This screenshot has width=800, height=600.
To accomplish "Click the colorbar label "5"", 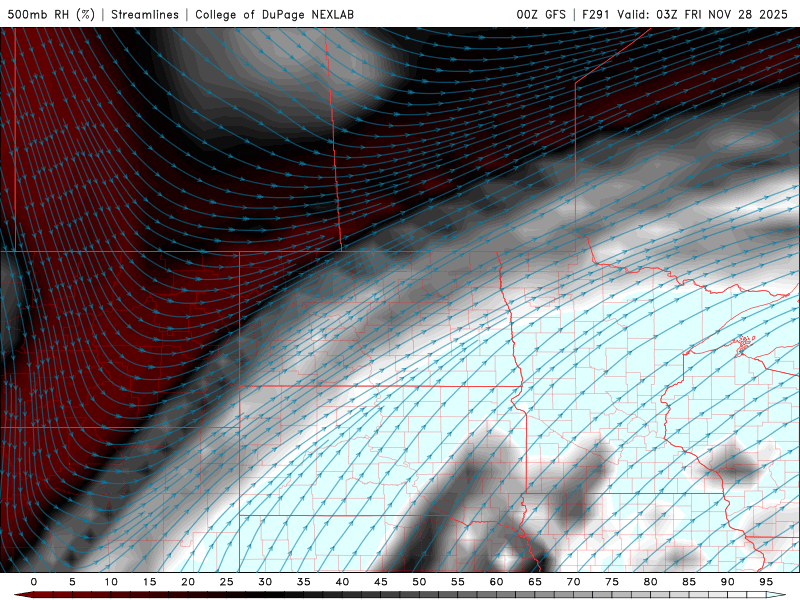I will click(72, 582).
